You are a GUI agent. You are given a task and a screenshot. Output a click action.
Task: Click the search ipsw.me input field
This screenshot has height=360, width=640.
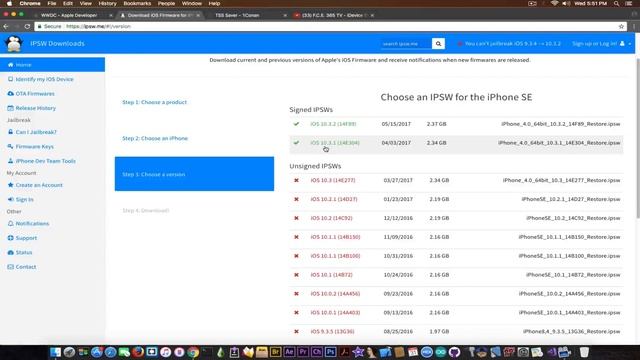406,44
